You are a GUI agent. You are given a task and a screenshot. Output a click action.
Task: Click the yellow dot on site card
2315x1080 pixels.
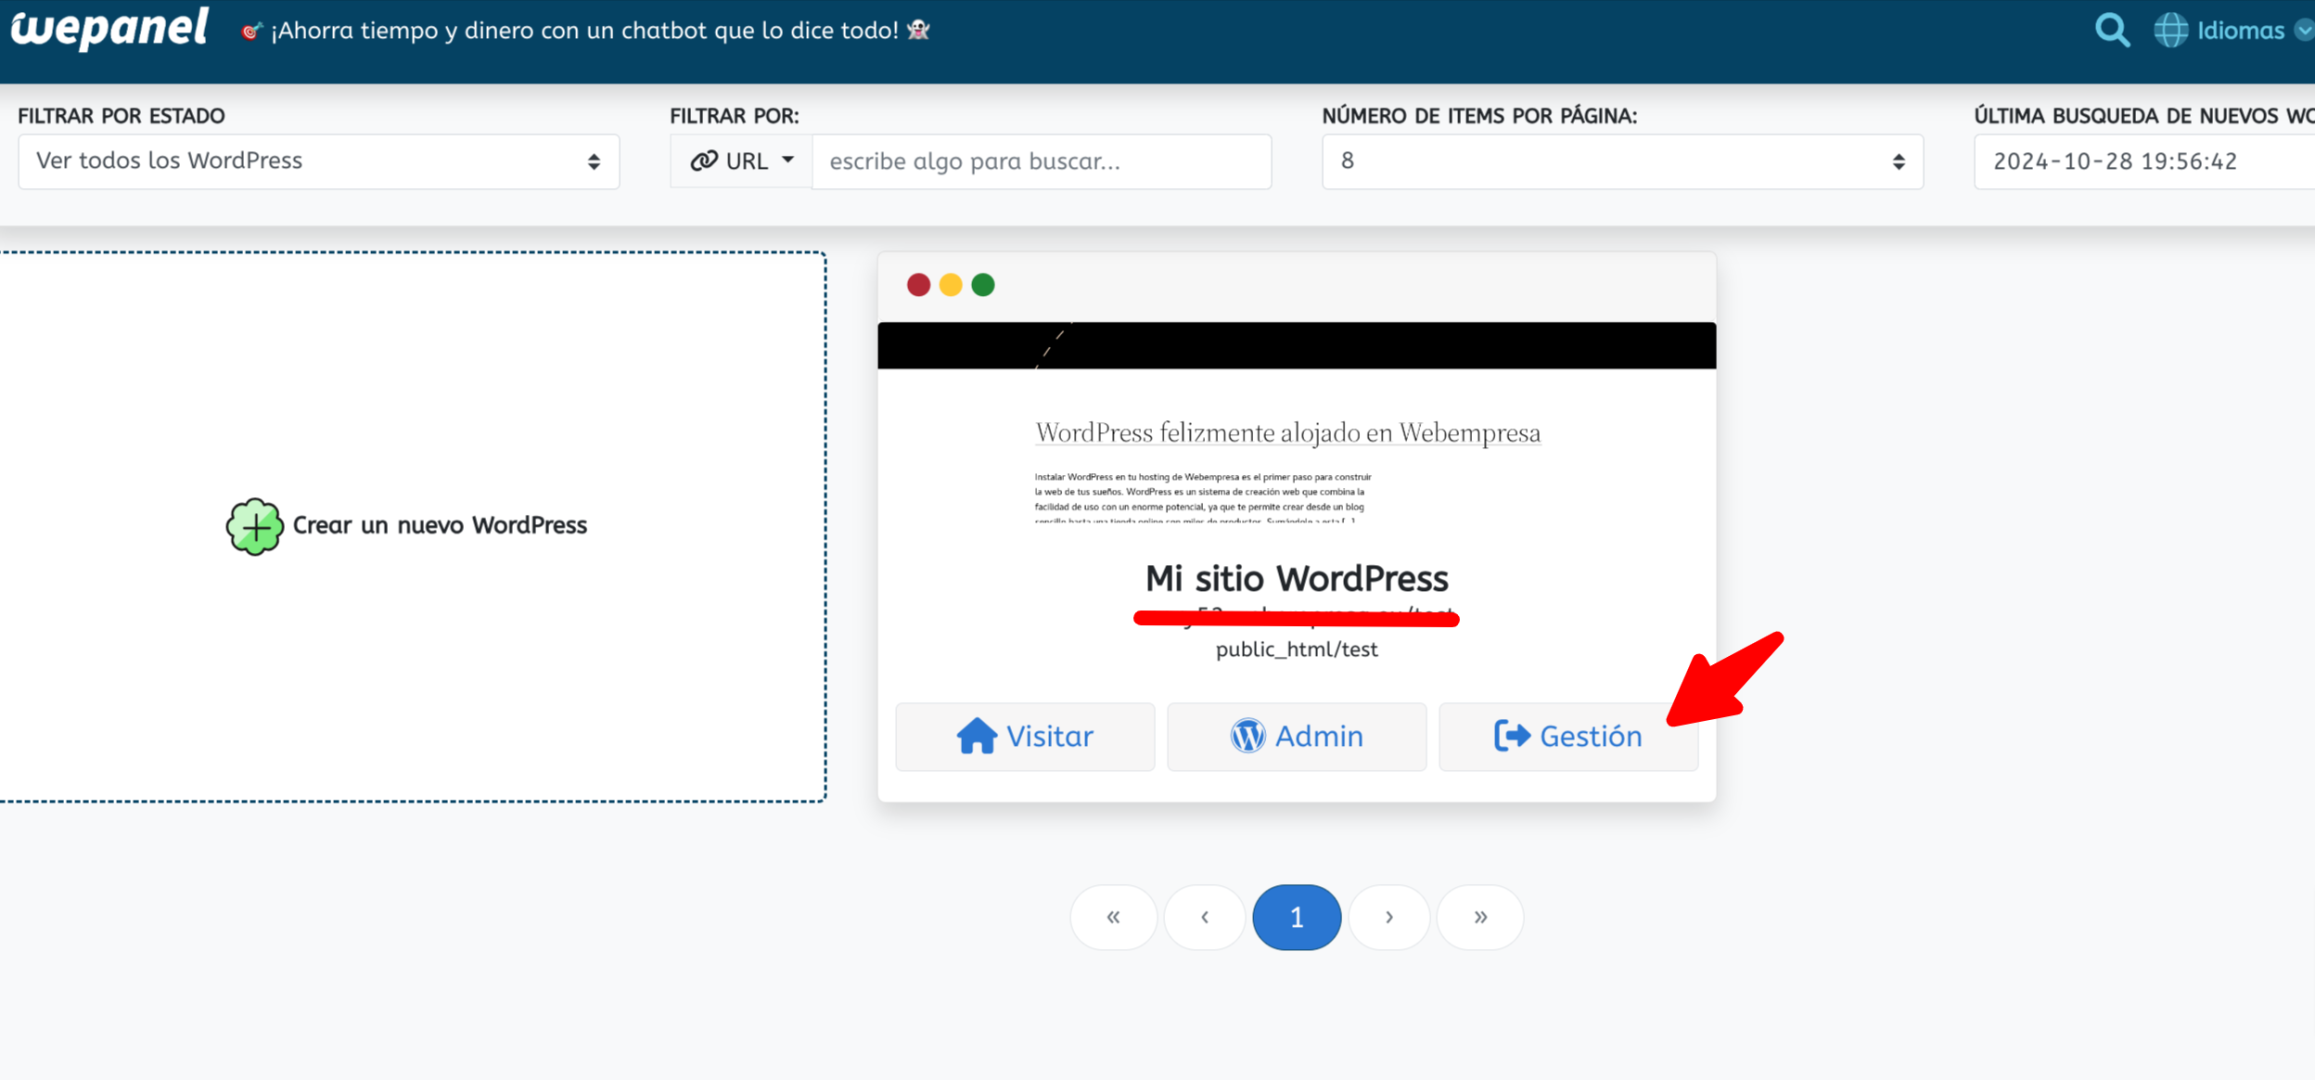951,285
